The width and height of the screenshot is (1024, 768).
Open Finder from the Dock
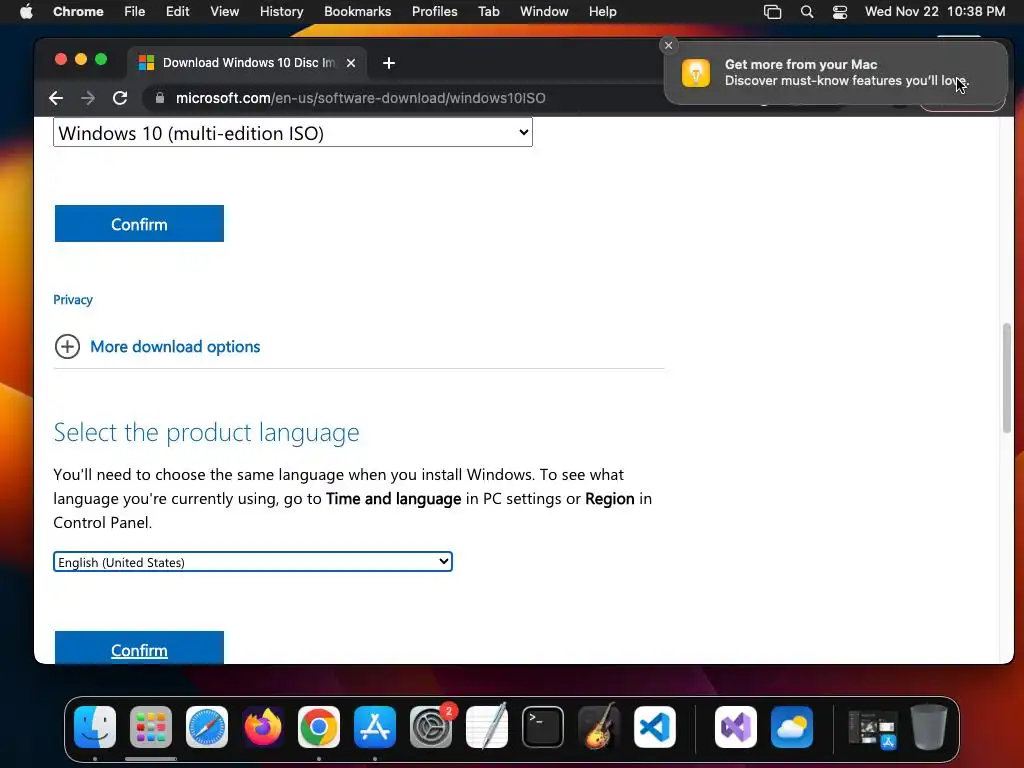(x=95, y=727)
